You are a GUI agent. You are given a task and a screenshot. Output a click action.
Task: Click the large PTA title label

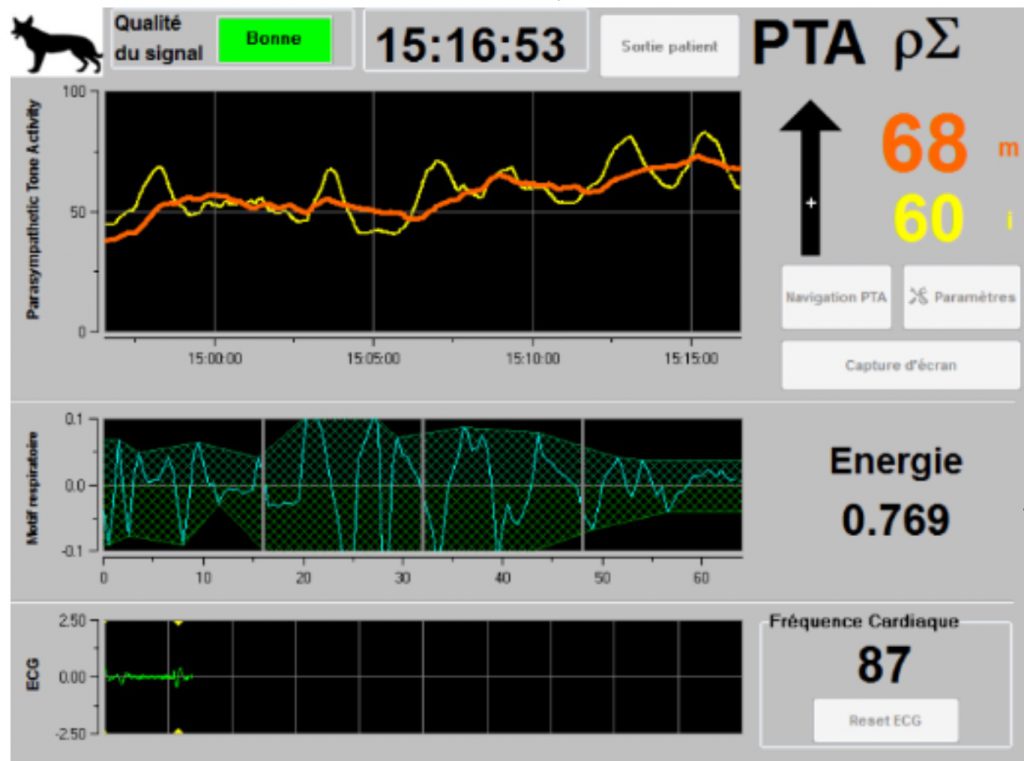pos(808,43)
